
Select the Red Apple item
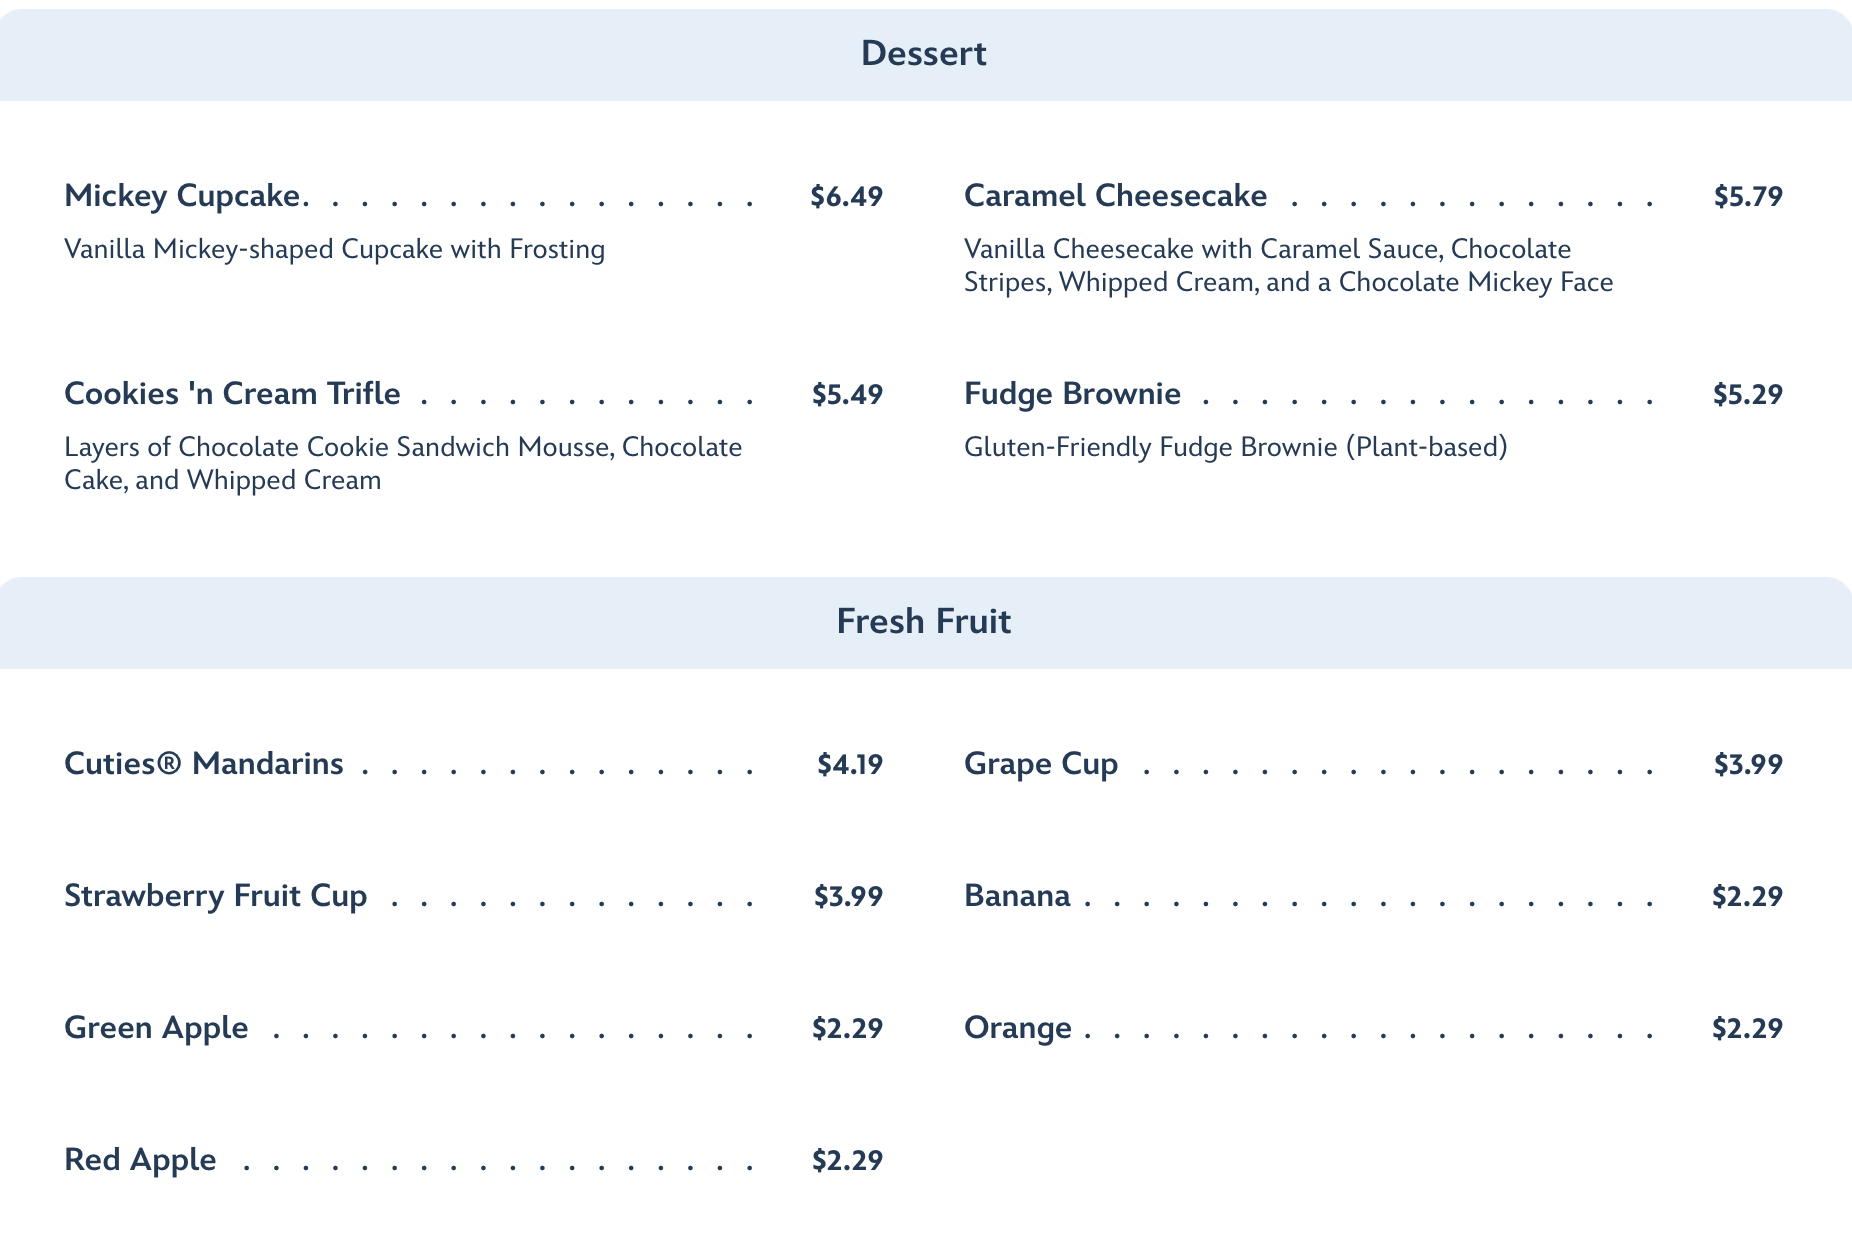click(140, 1160)
